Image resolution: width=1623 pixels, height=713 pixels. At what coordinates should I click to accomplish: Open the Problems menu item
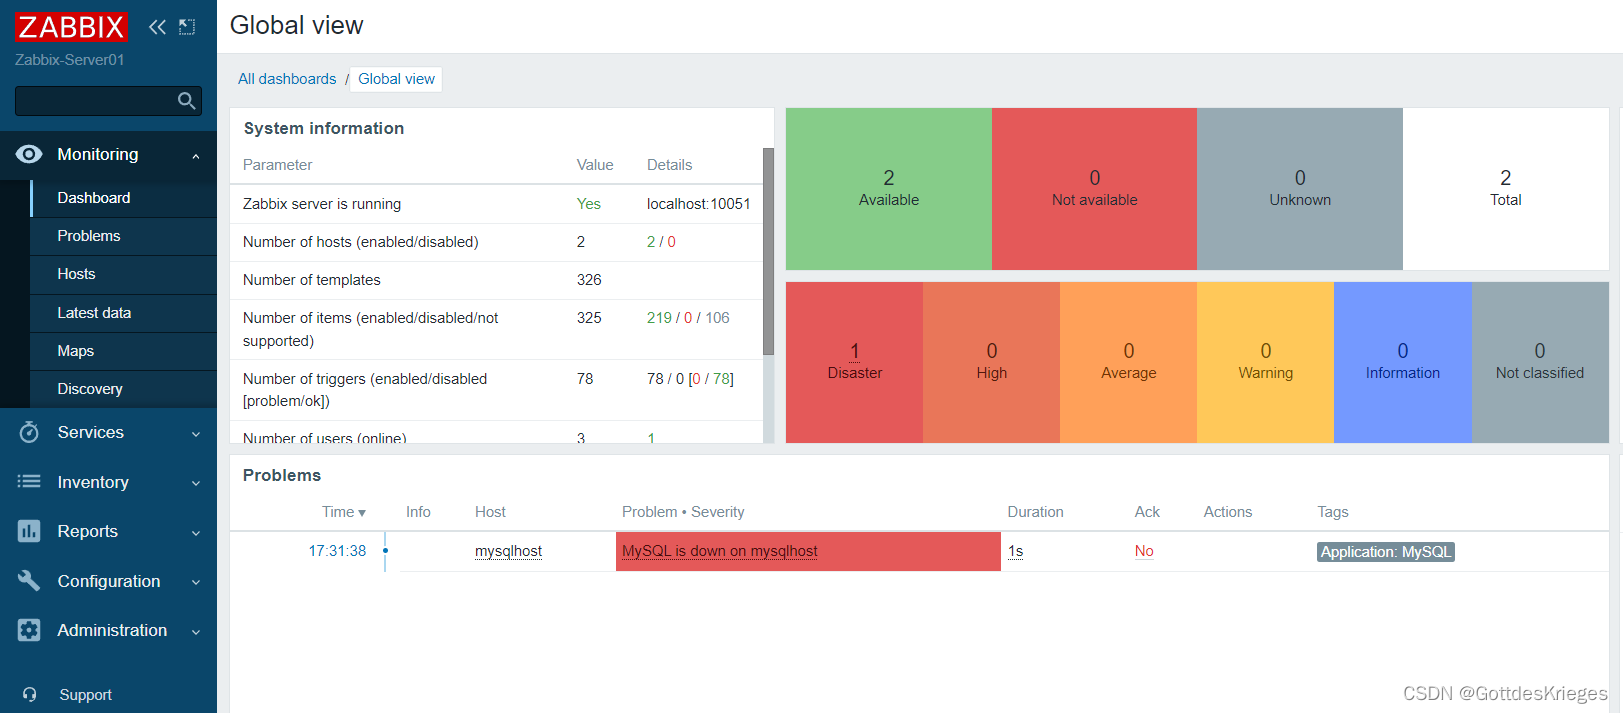pos(124,236)
